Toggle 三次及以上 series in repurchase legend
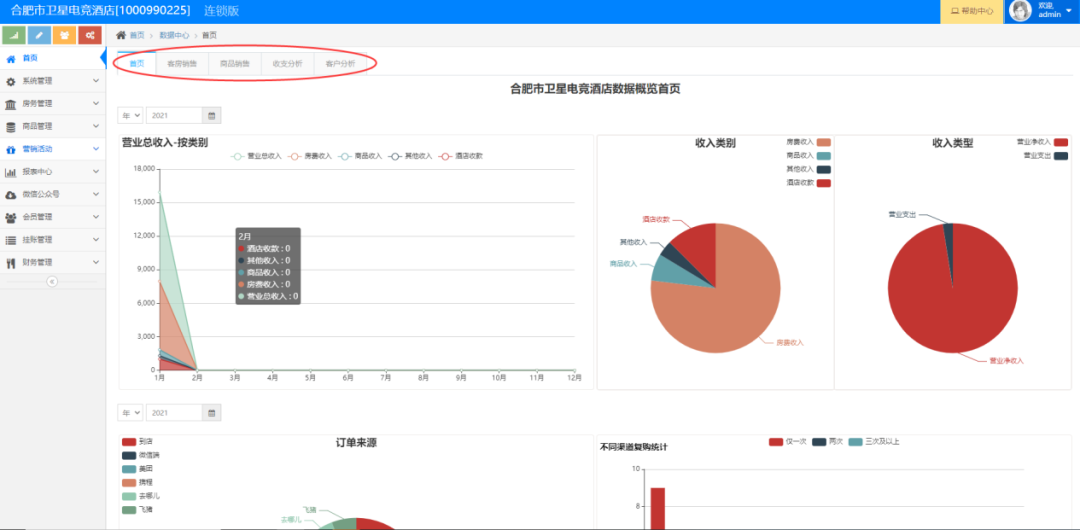The height and width of the screenshot is (530, 1080). tap(874, 442)
